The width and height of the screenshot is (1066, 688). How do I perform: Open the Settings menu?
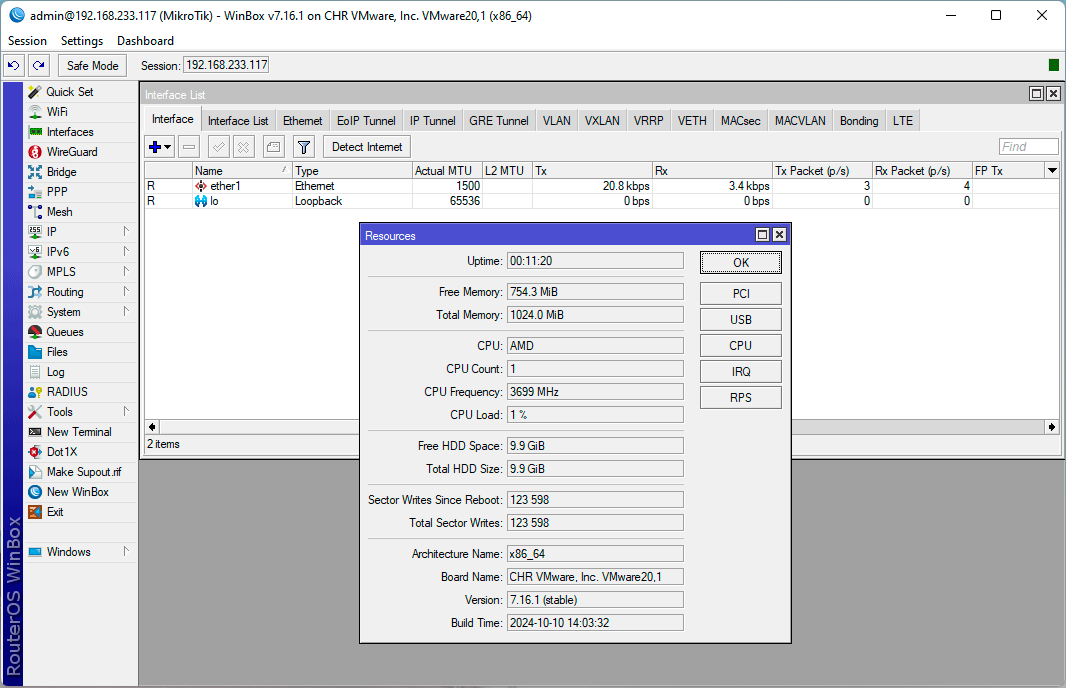point(81,41)
